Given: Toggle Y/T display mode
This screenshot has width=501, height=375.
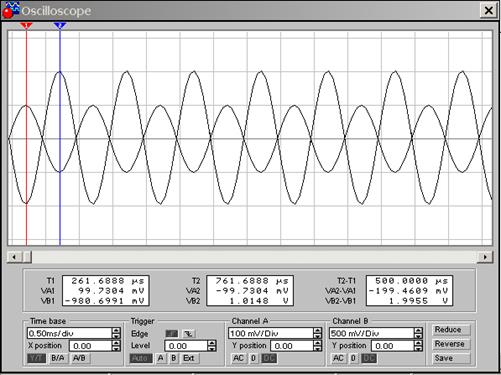Looking at the screenshot, I should click(x=36, y=358).
